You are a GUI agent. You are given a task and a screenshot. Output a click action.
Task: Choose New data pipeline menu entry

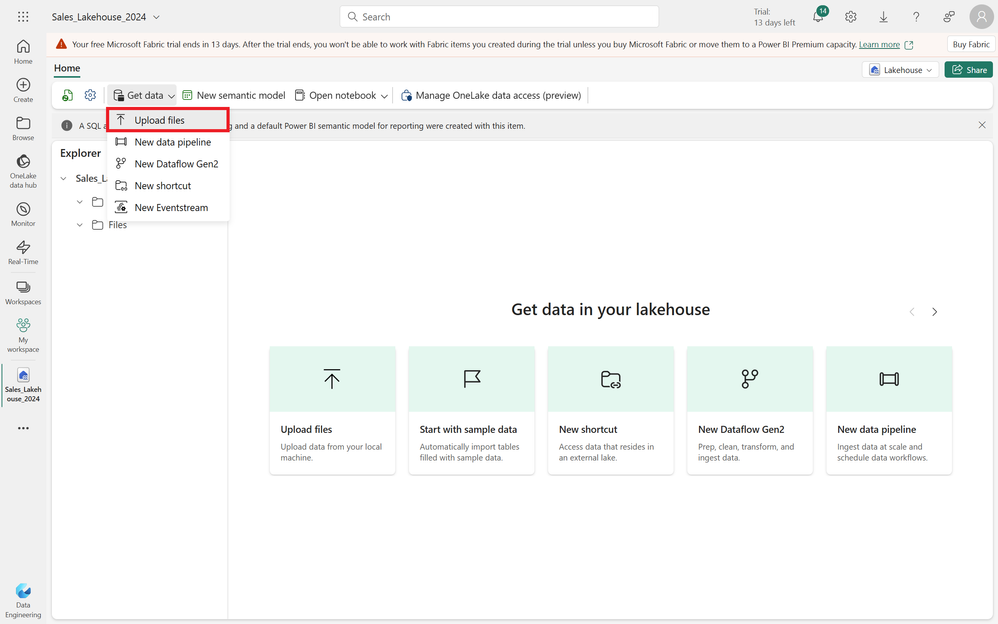pos(167,142)
